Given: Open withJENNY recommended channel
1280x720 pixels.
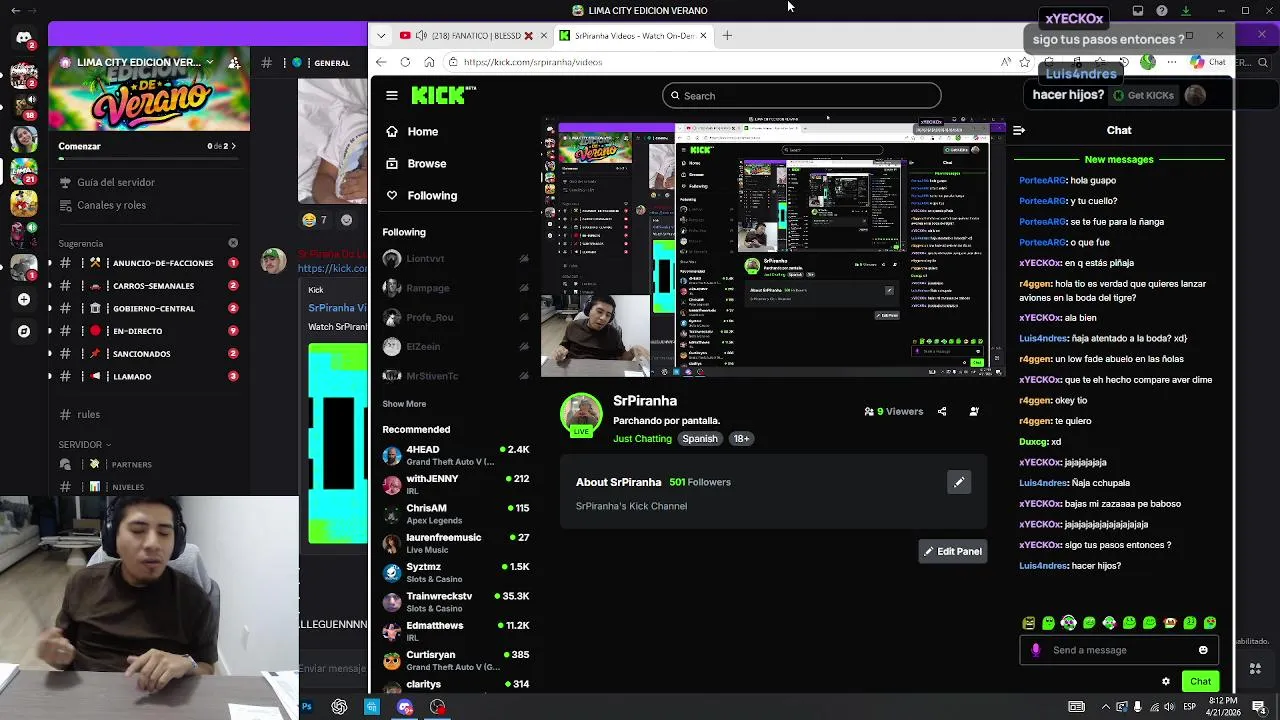Looking at the screenshot, I should coord(456,485).
